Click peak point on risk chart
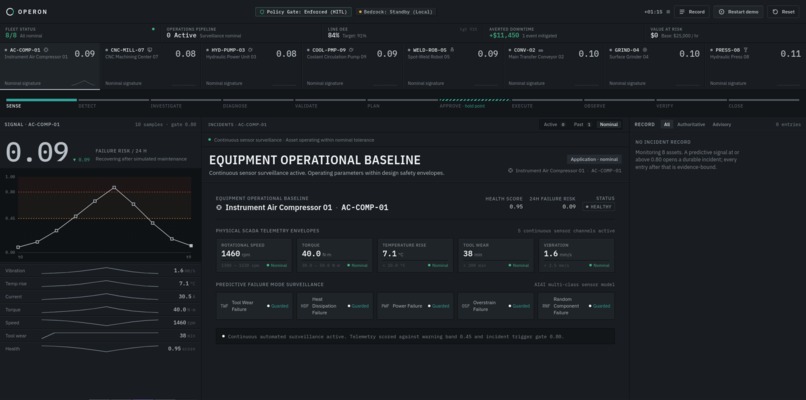The width and height of the screenshot is (806, 400). (x=114, y=188)
